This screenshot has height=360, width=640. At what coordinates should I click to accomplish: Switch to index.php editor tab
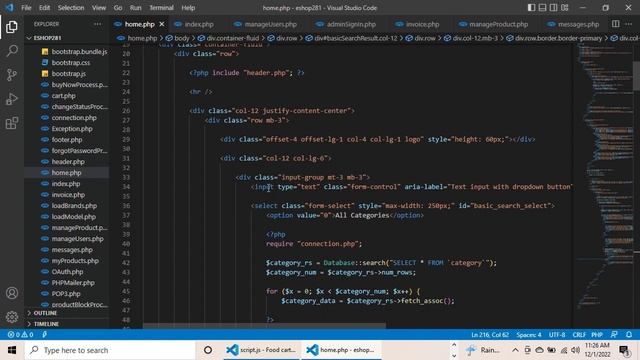tap(199, 24)
